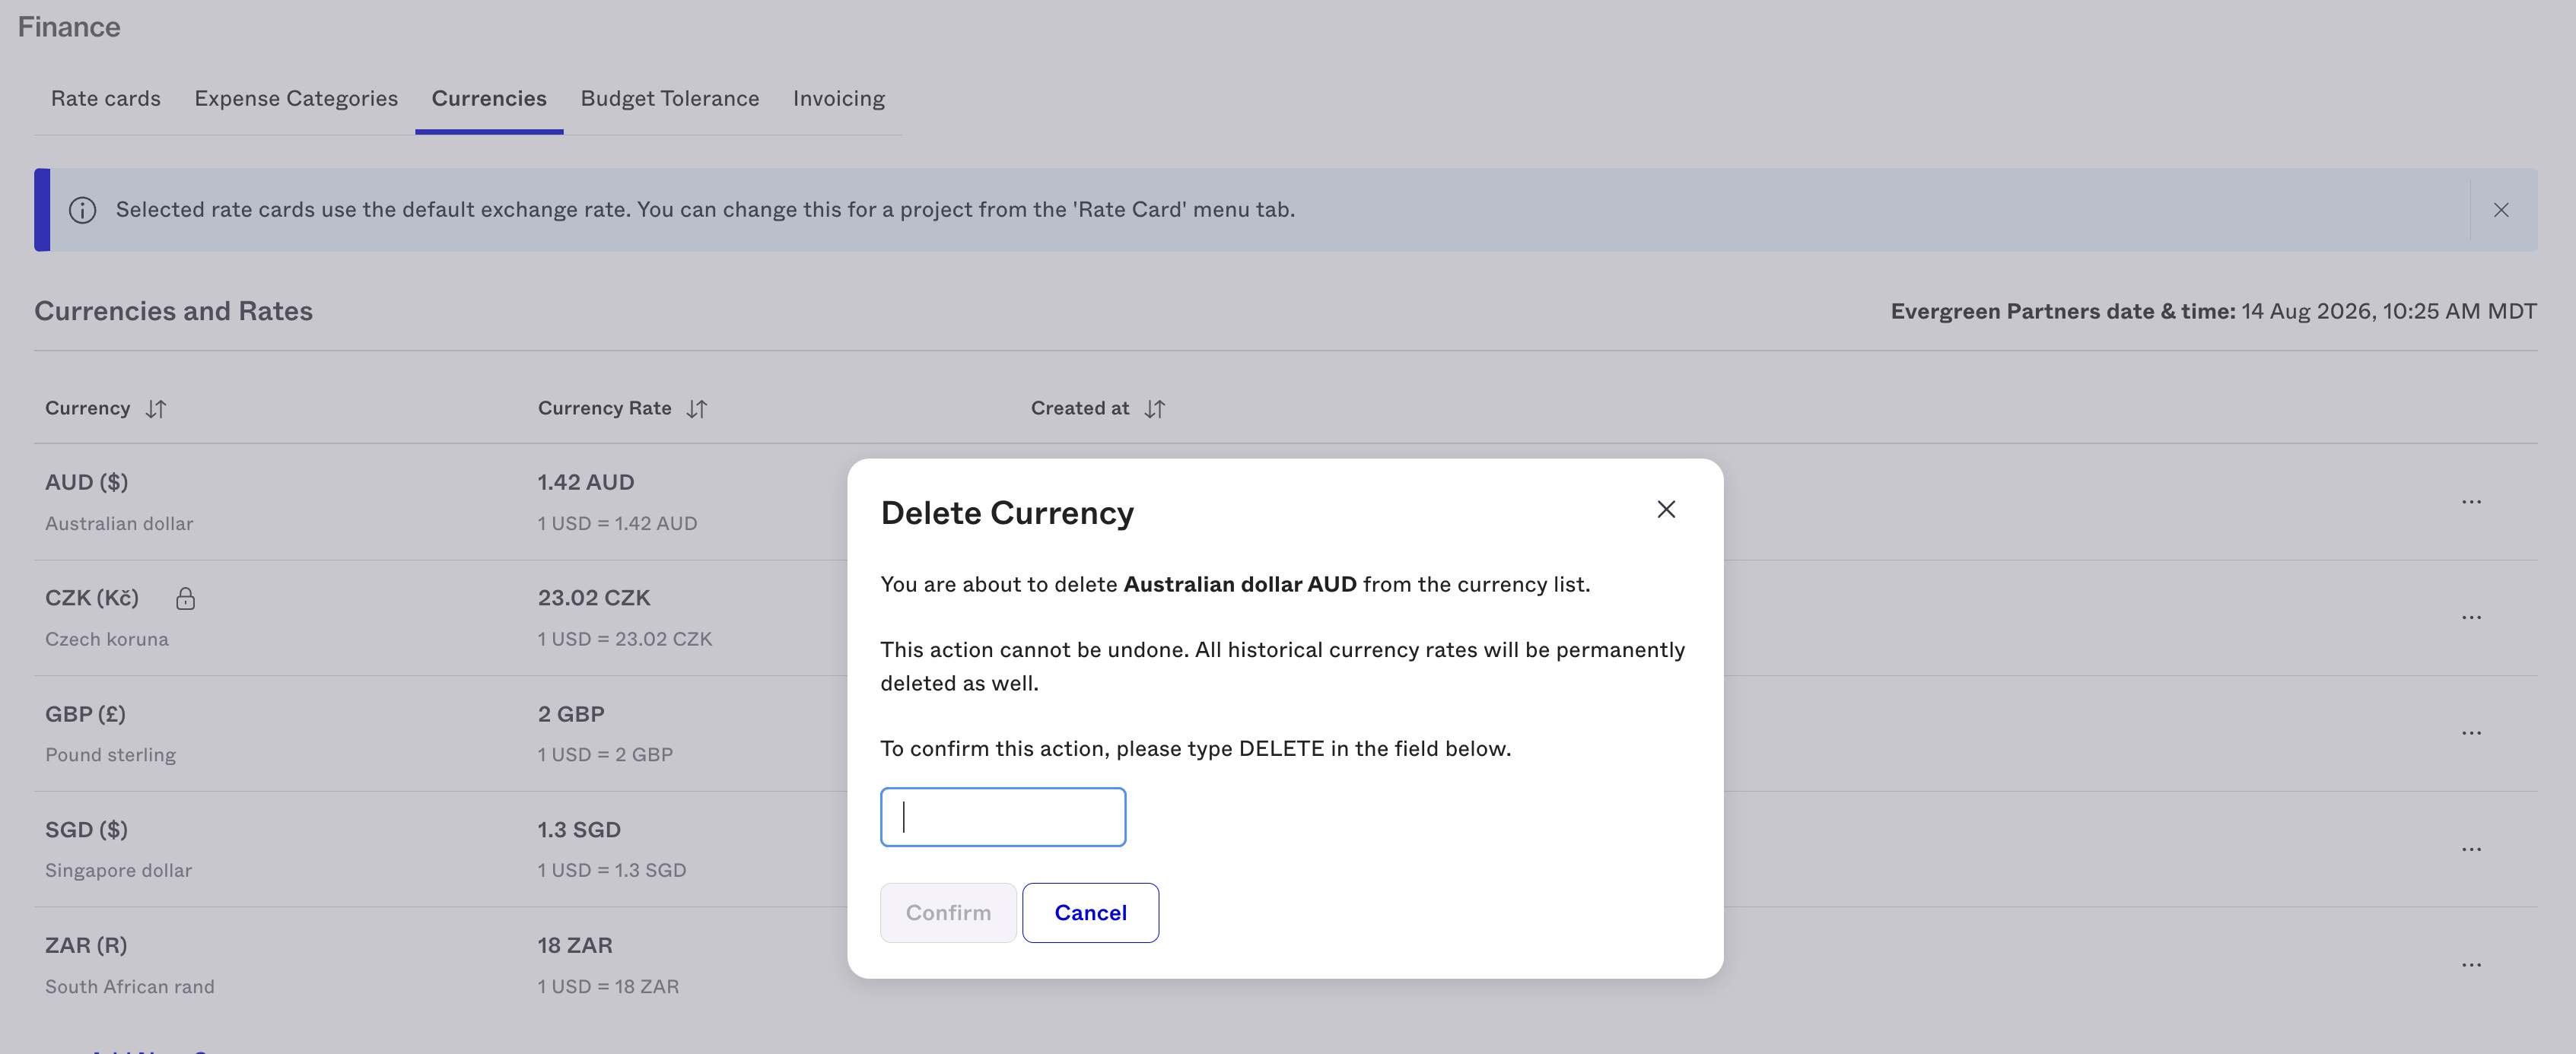The height and width of the screenshot is (1054, 2576).
Task: Focus the DELETE confirmation text field
Action: click(1003, 817)
